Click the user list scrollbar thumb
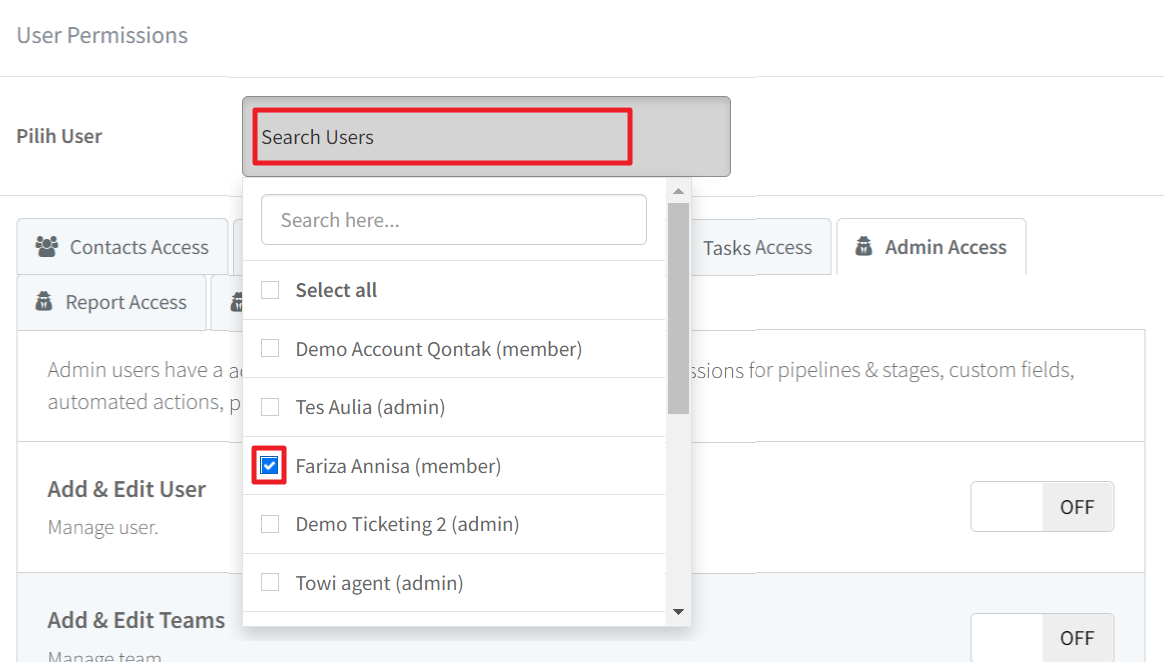Viewport: 1164px width, 662px height. pyautogui.click(x=678, y=308)
